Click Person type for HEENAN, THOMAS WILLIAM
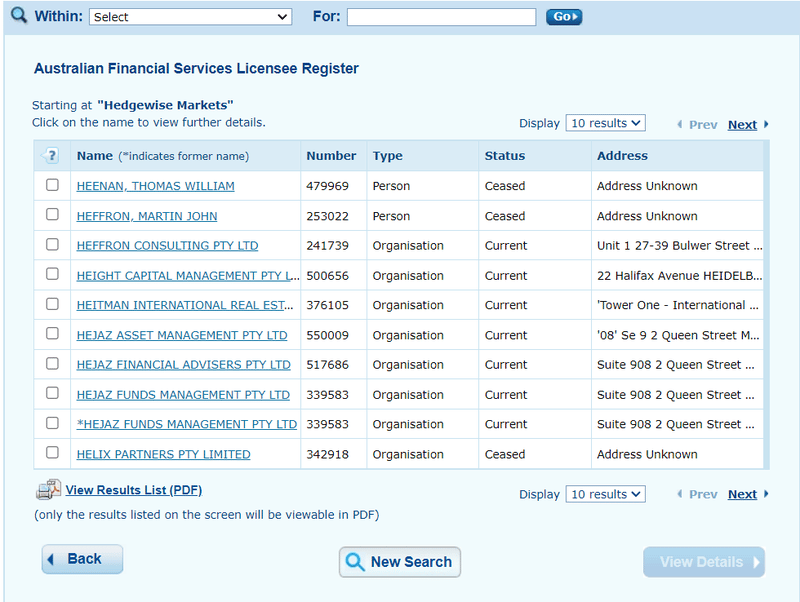The image size is (800, 602). [391, 186]
